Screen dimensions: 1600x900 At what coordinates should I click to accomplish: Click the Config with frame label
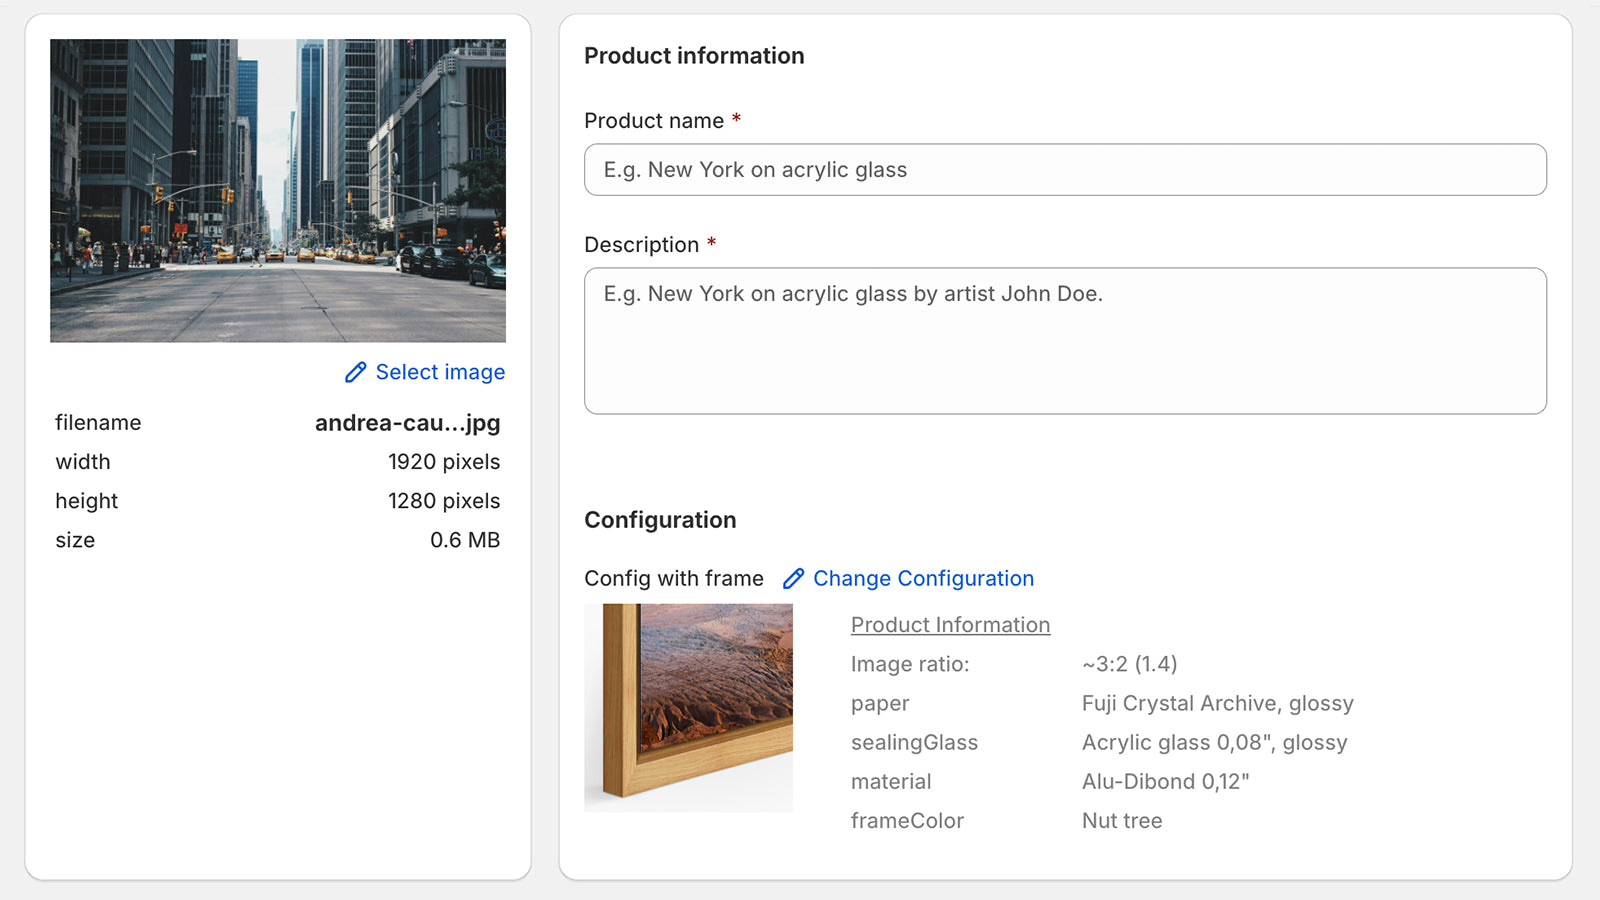point(674,578)
